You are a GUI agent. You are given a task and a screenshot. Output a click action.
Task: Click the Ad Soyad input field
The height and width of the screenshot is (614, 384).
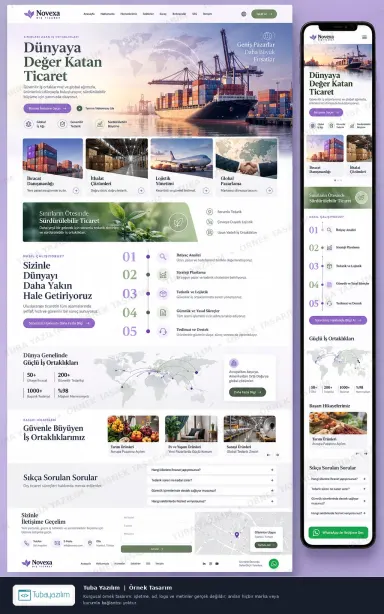point(156,518)
